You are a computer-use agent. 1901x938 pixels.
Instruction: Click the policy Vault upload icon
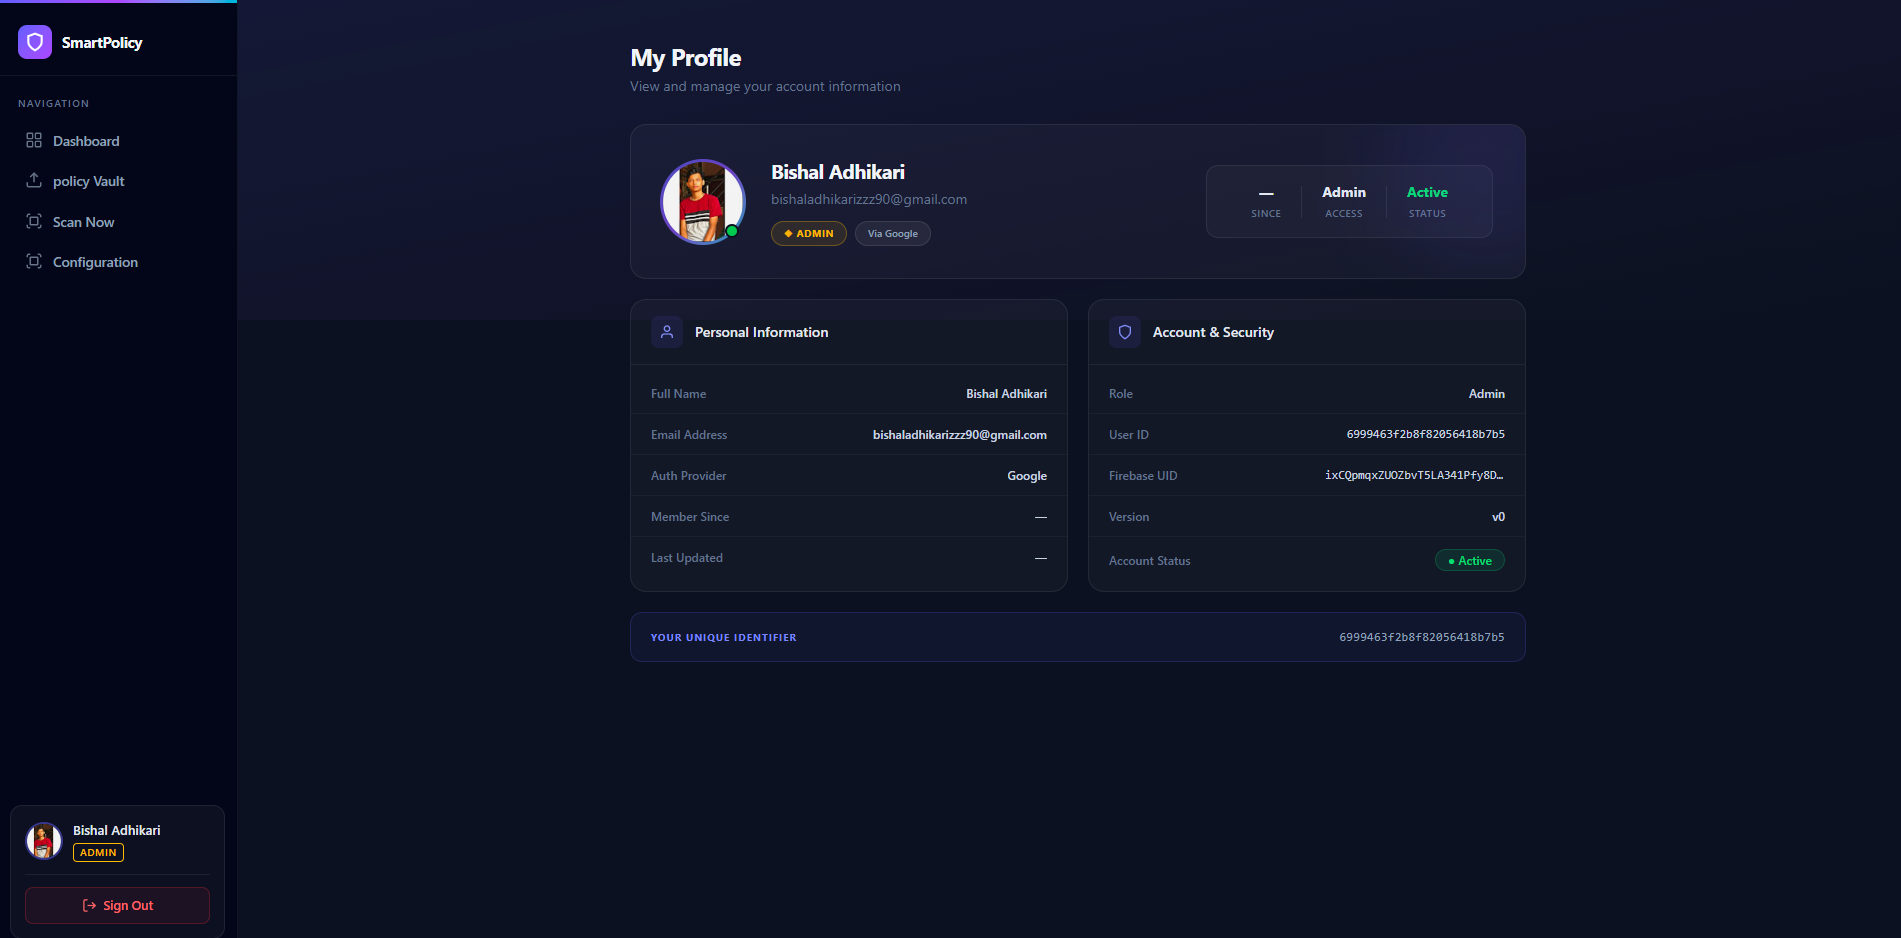(34, 181)
